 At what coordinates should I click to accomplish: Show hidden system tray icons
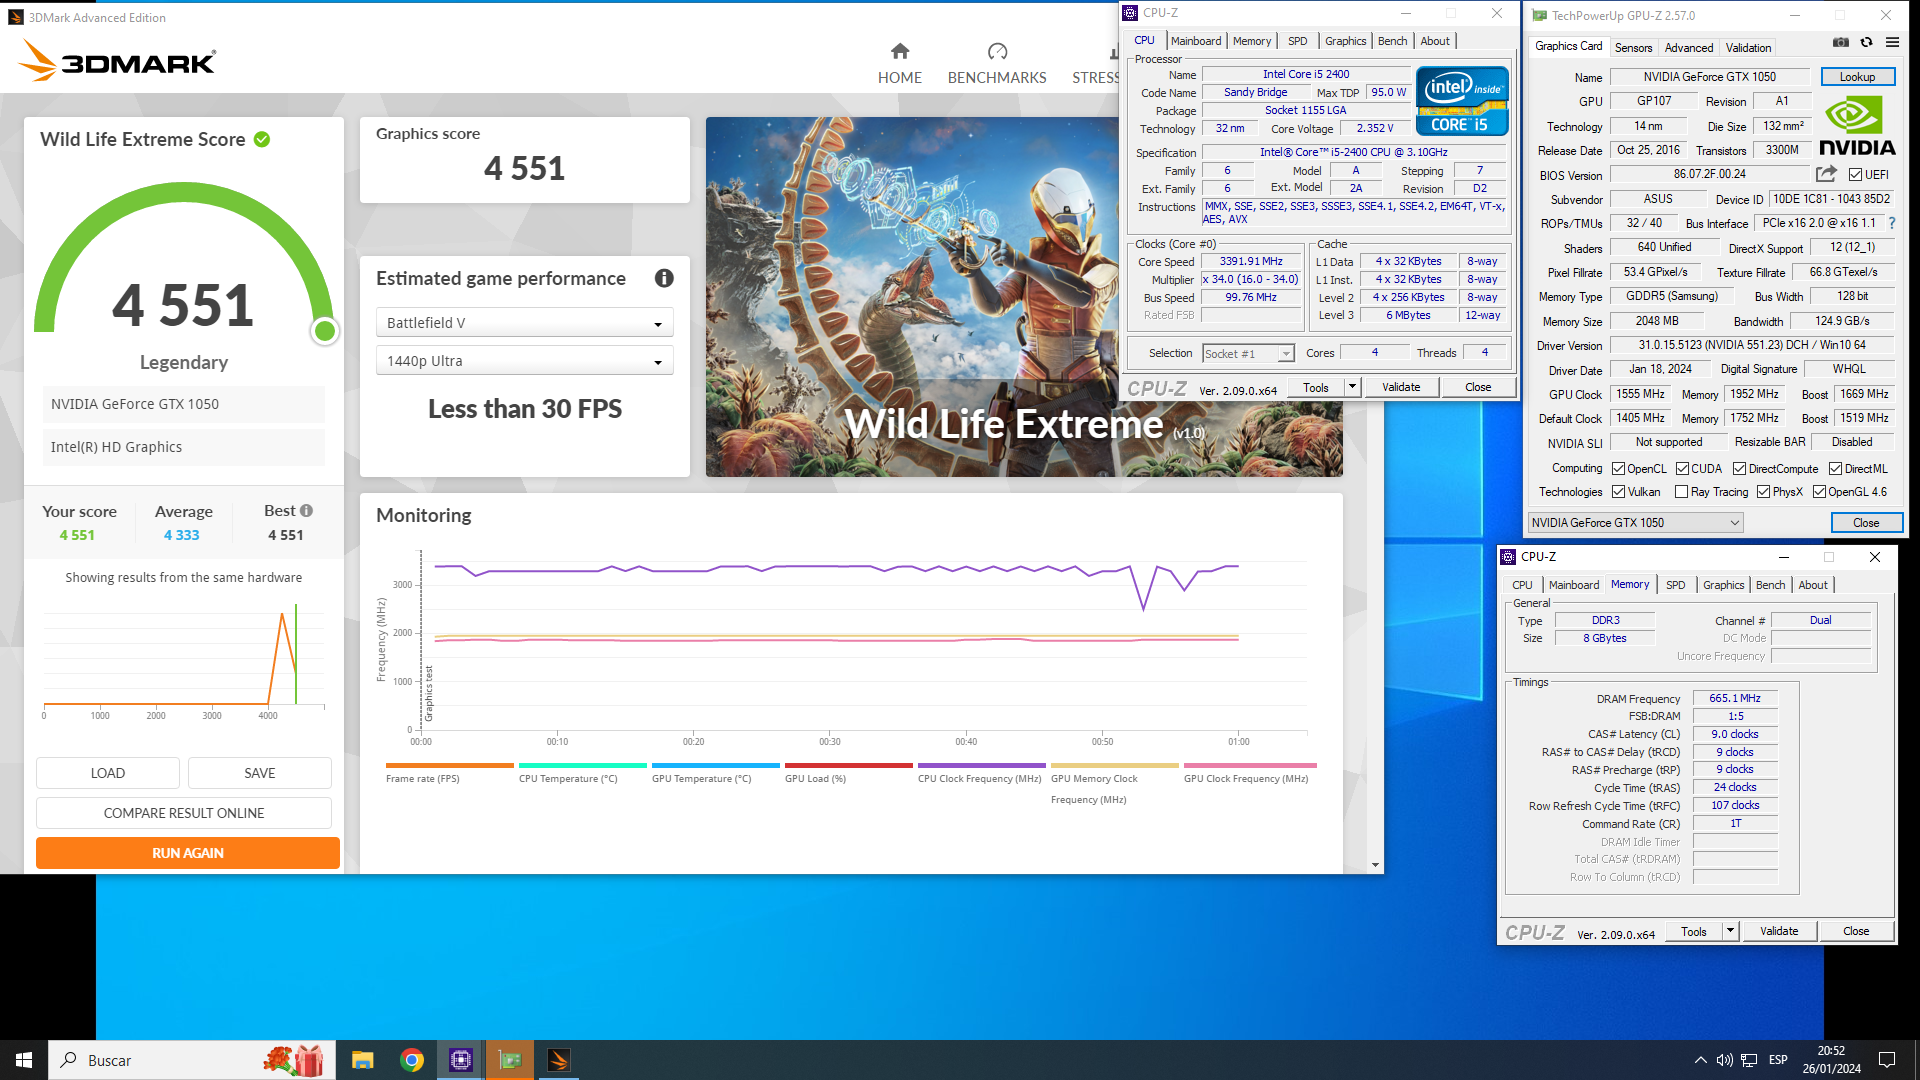point(1701,1060)
